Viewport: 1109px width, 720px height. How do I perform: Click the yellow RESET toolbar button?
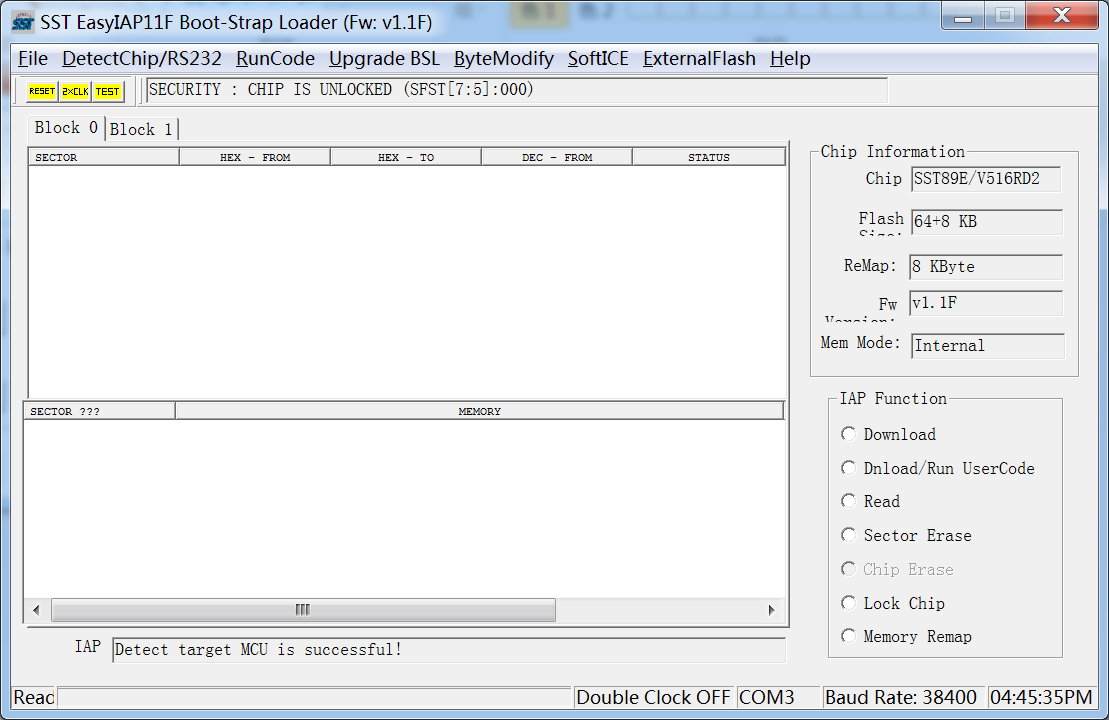coord(42,91)
